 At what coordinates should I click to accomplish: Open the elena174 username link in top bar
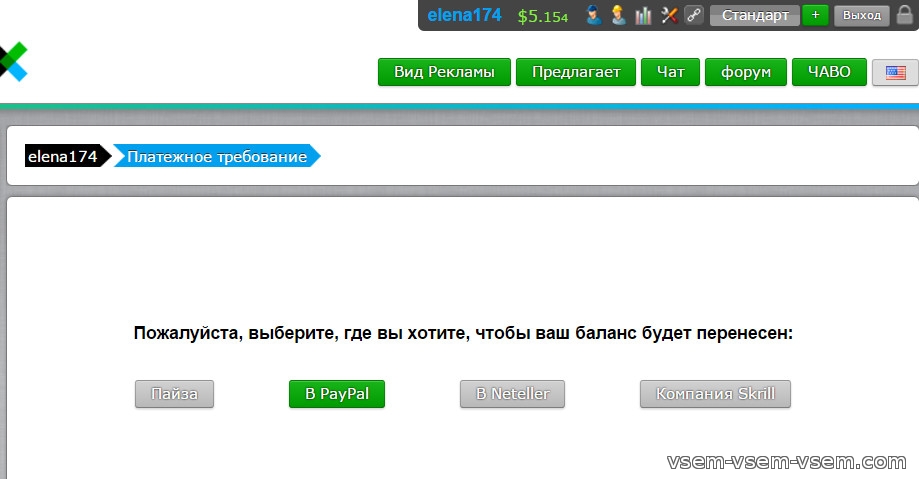click(464, 15)
